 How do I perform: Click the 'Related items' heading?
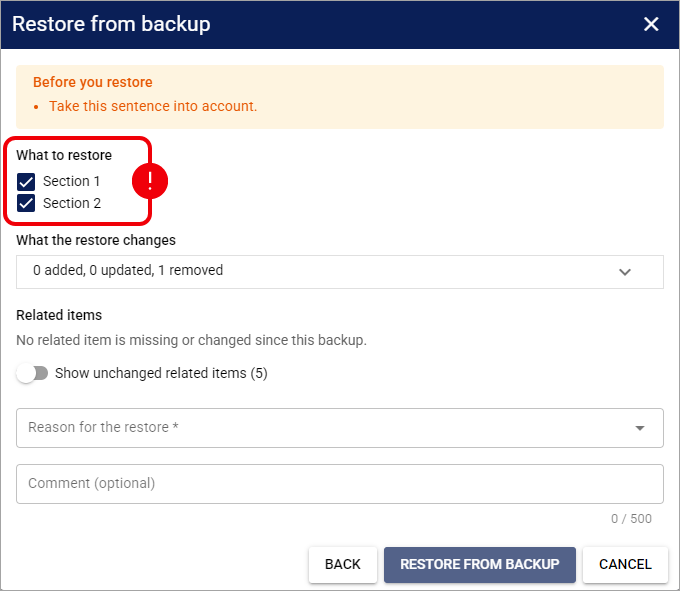[59, 315]
